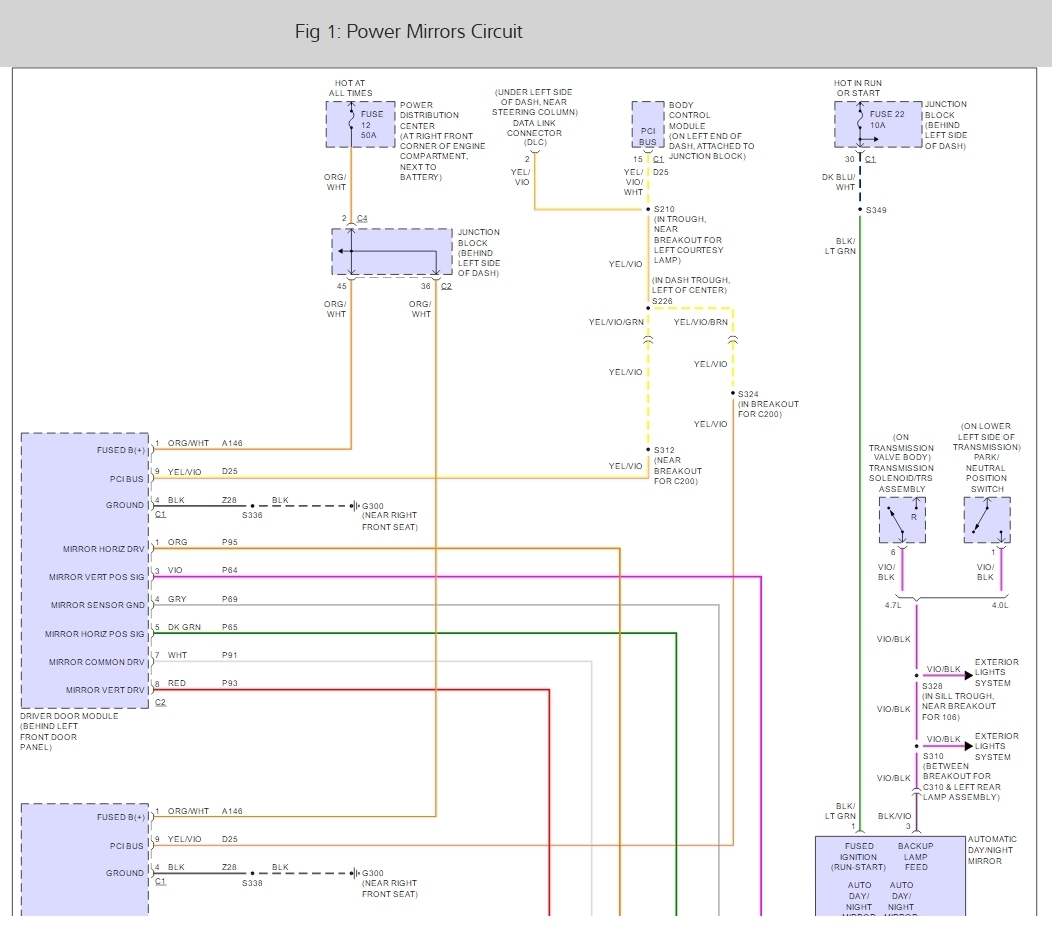Select the Transmission Solenoid/TRS switch symbol

pyautogui.click(x=902, y=520)
